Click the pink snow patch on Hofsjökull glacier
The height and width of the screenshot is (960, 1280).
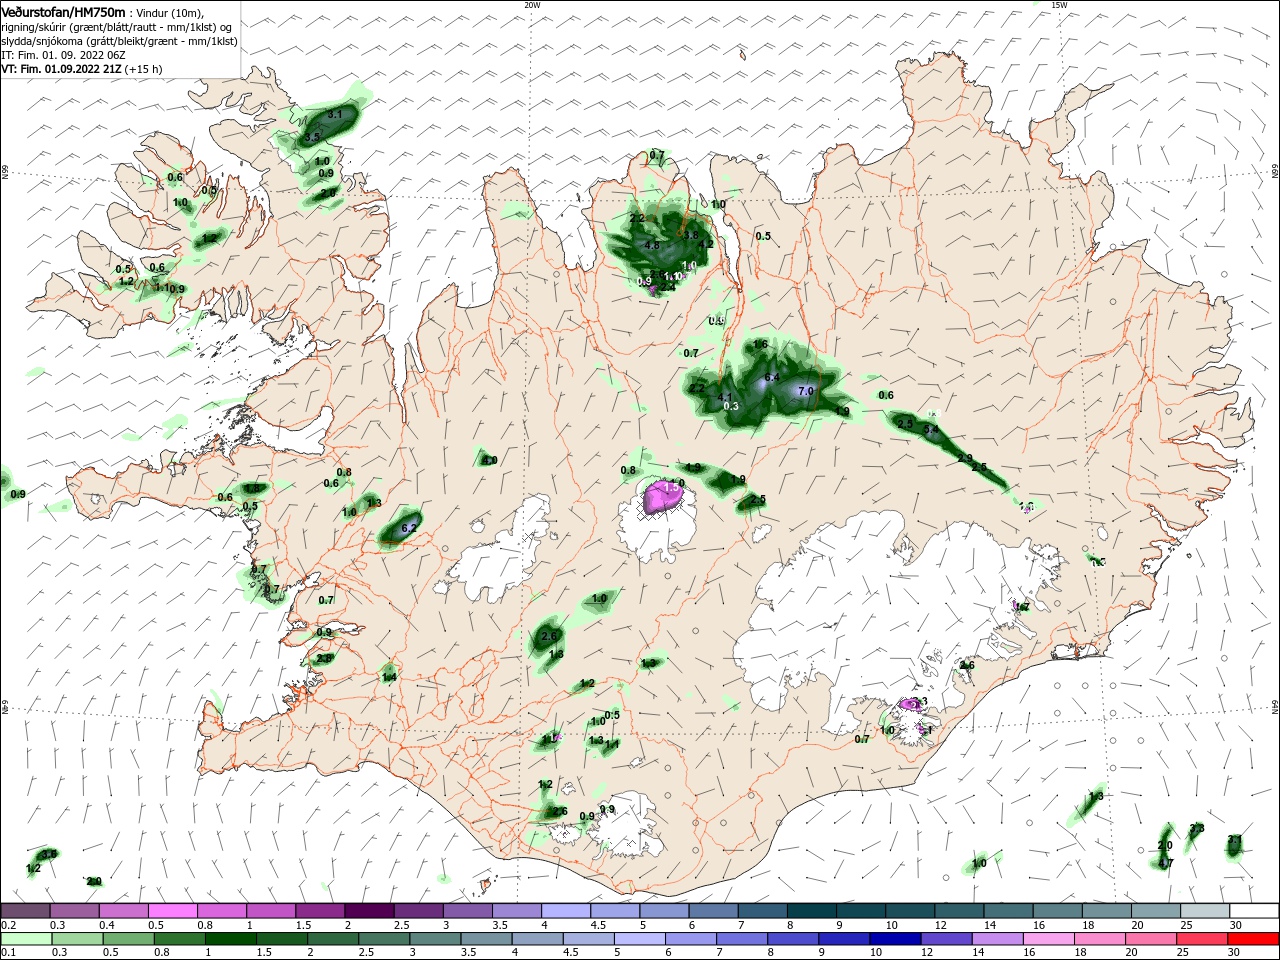pos(662,496)
